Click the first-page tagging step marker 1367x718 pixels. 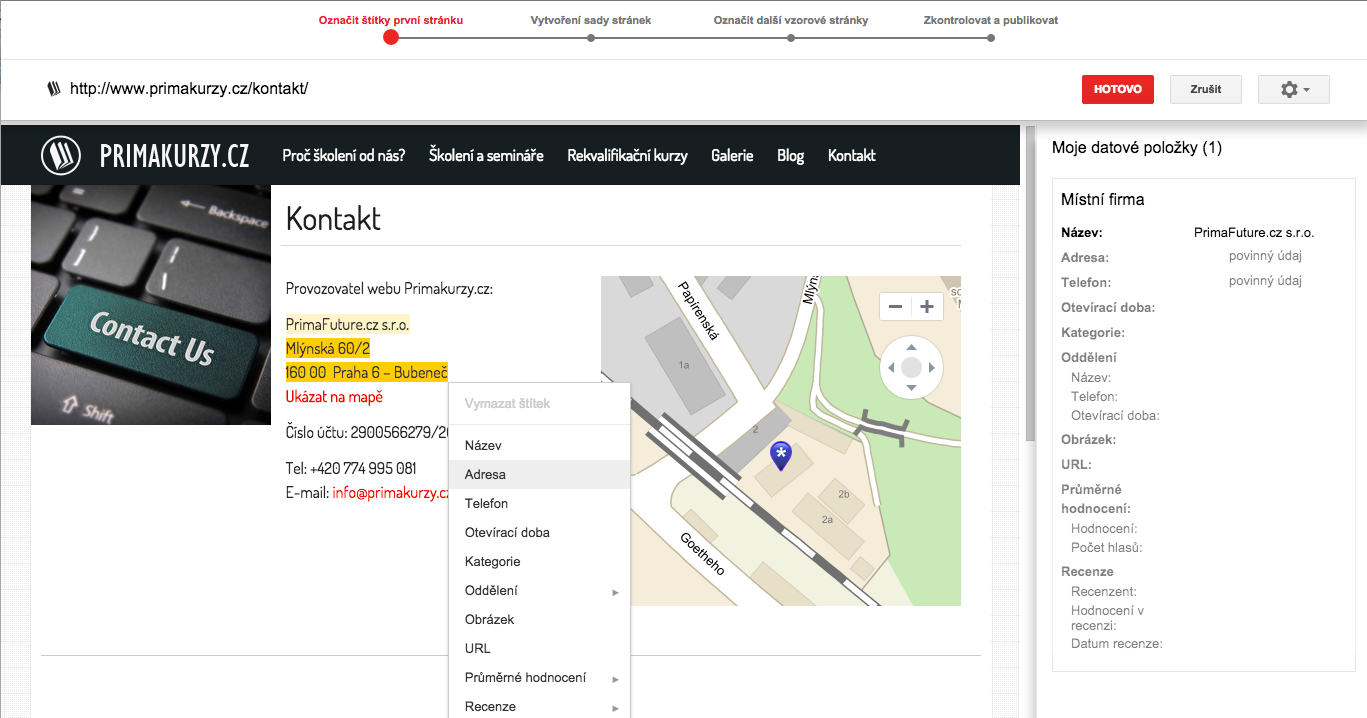tap(391, 37)
